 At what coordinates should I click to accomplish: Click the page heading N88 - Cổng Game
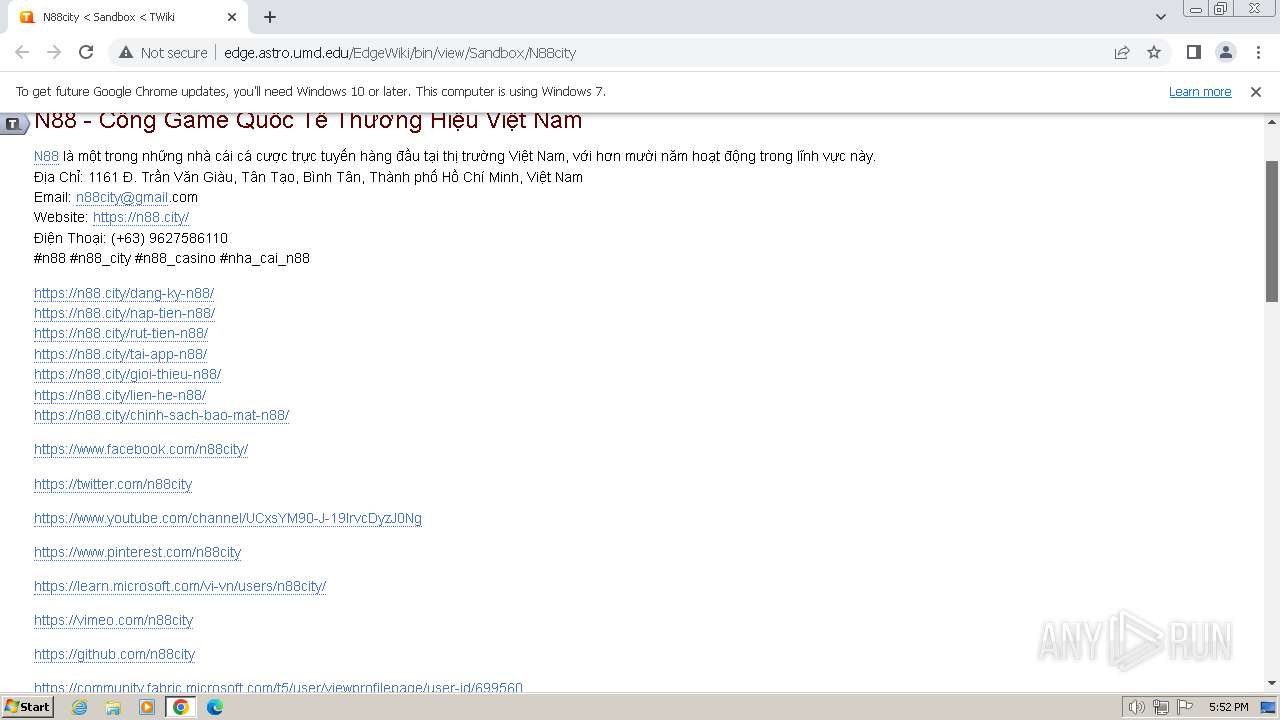pyautogui.click(x=308, y=121)
